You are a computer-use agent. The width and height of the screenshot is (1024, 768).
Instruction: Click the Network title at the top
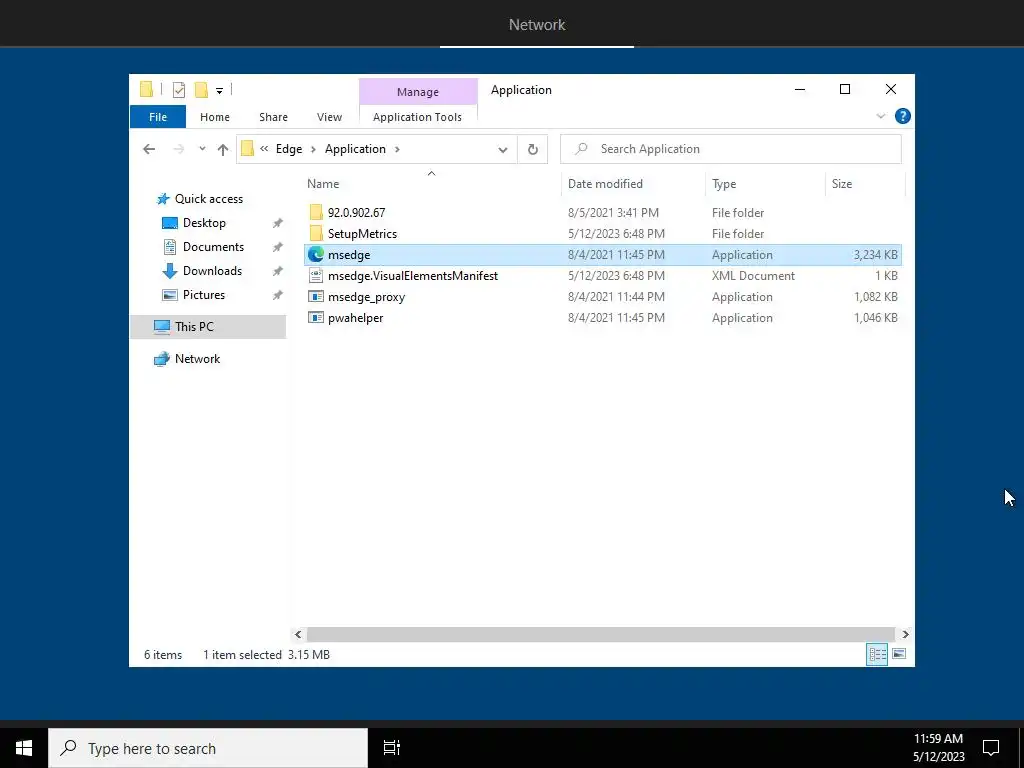click(537, 24)
